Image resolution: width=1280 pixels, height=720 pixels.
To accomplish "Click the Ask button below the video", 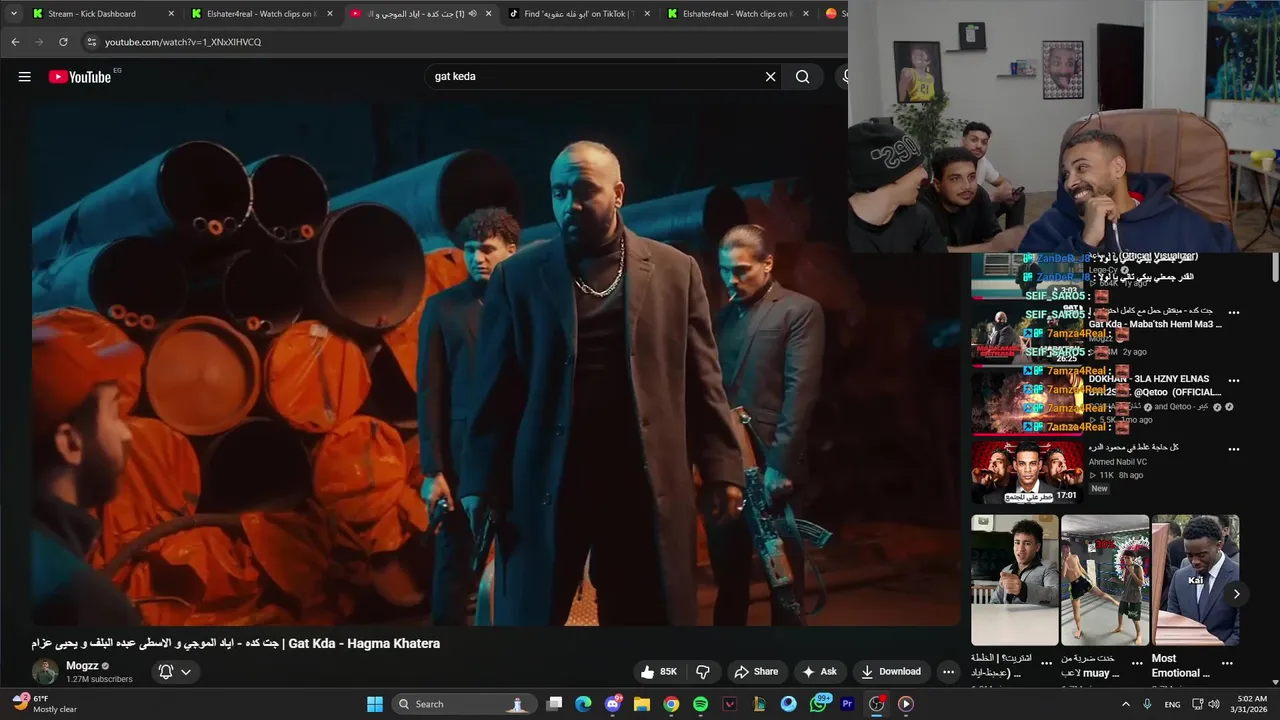I will pyautogui.click(x=819, y=672).
